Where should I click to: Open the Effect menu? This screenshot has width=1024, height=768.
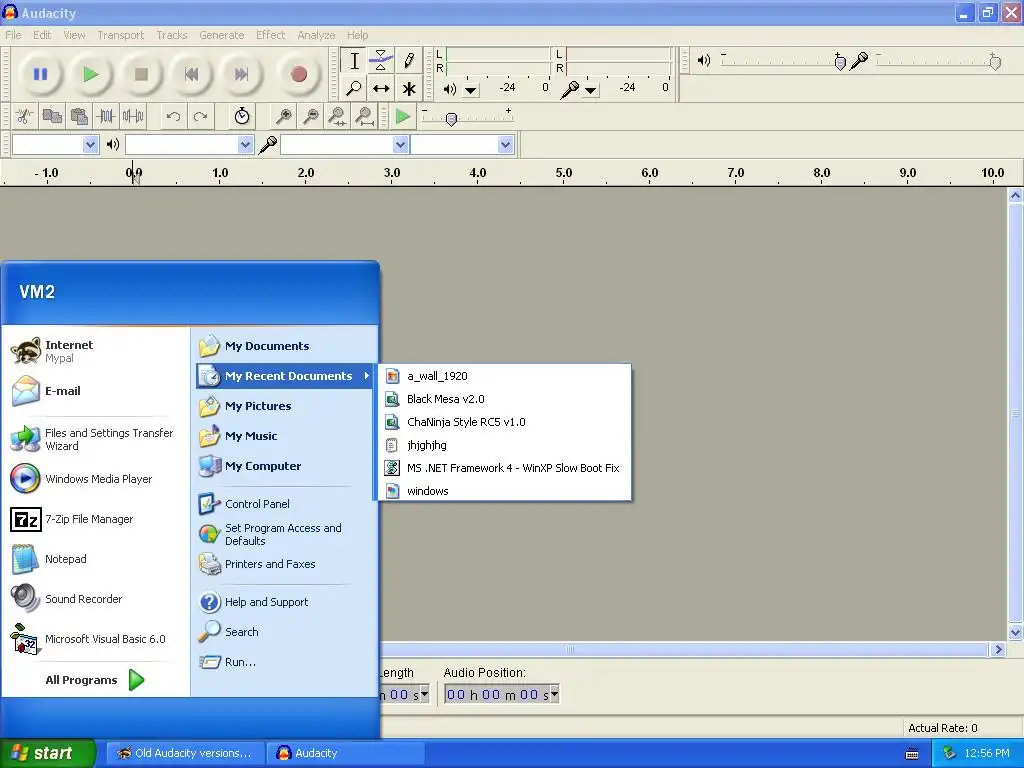click(270, 35)
